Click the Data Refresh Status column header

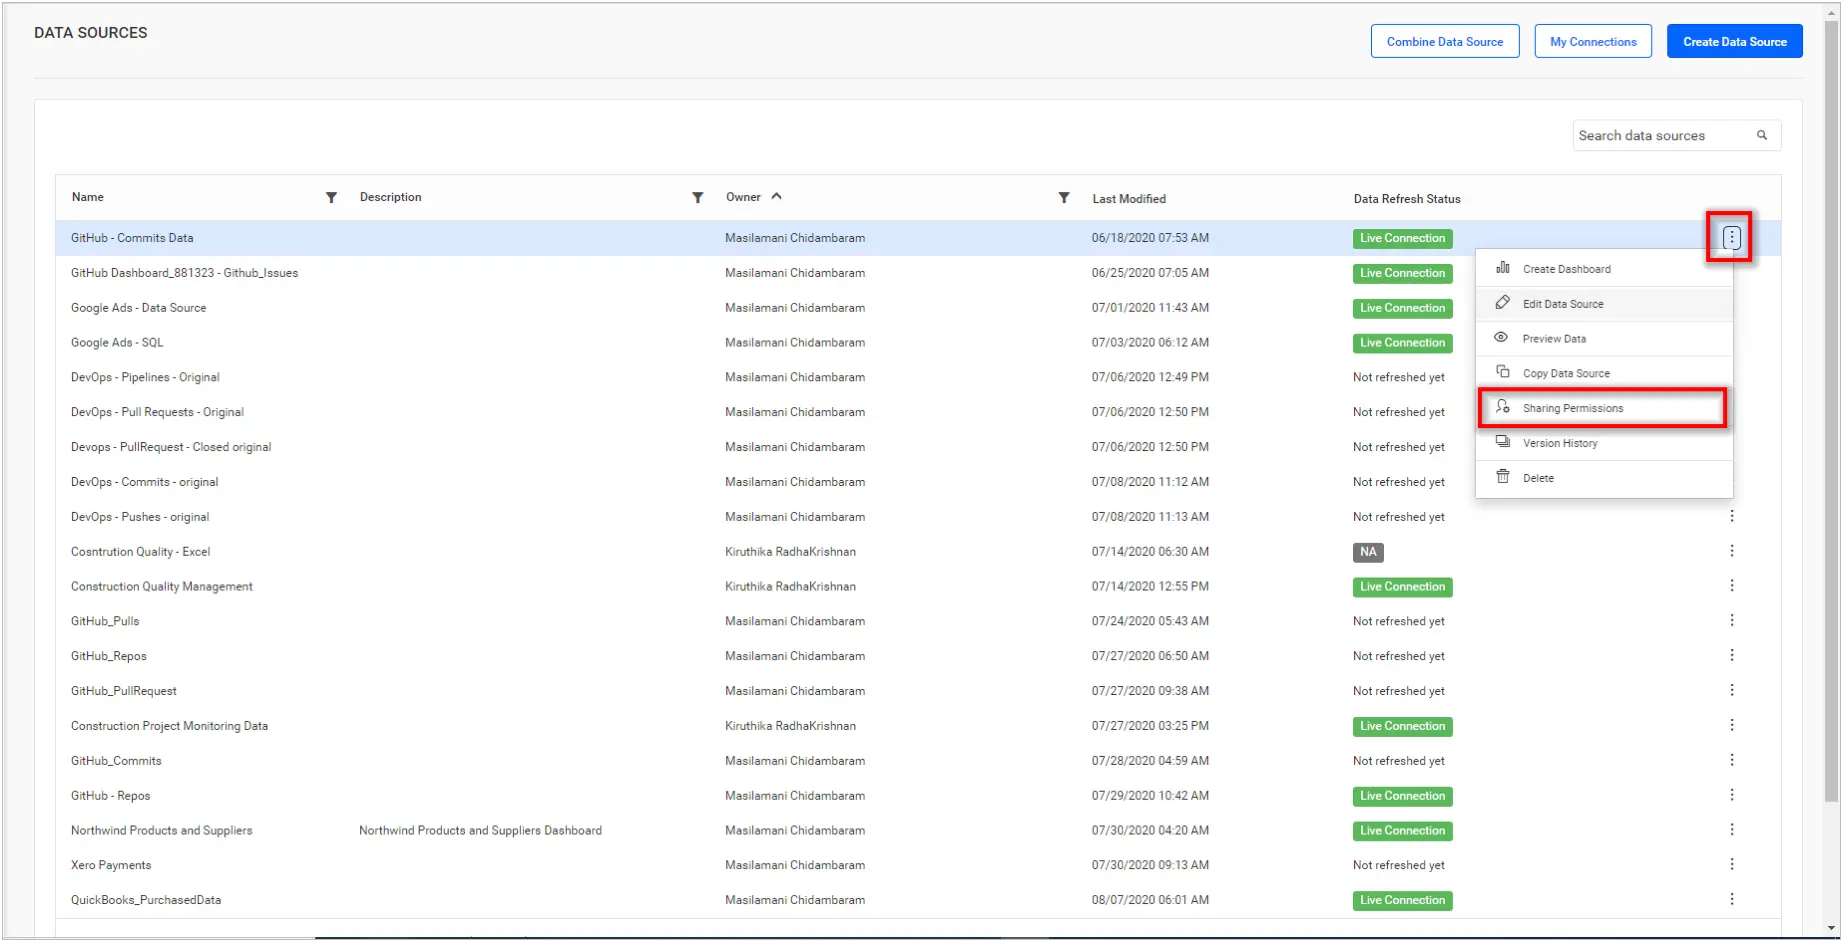coord(1407,199)
